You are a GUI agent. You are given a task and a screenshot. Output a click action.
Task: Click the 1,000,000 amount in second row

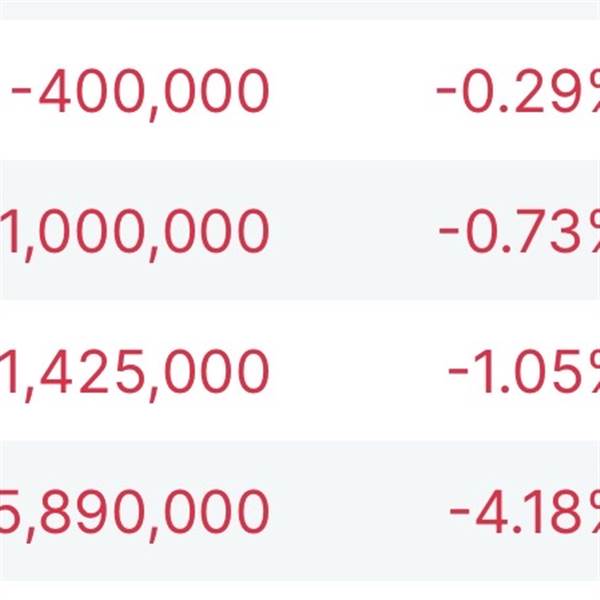pos(135,232)
